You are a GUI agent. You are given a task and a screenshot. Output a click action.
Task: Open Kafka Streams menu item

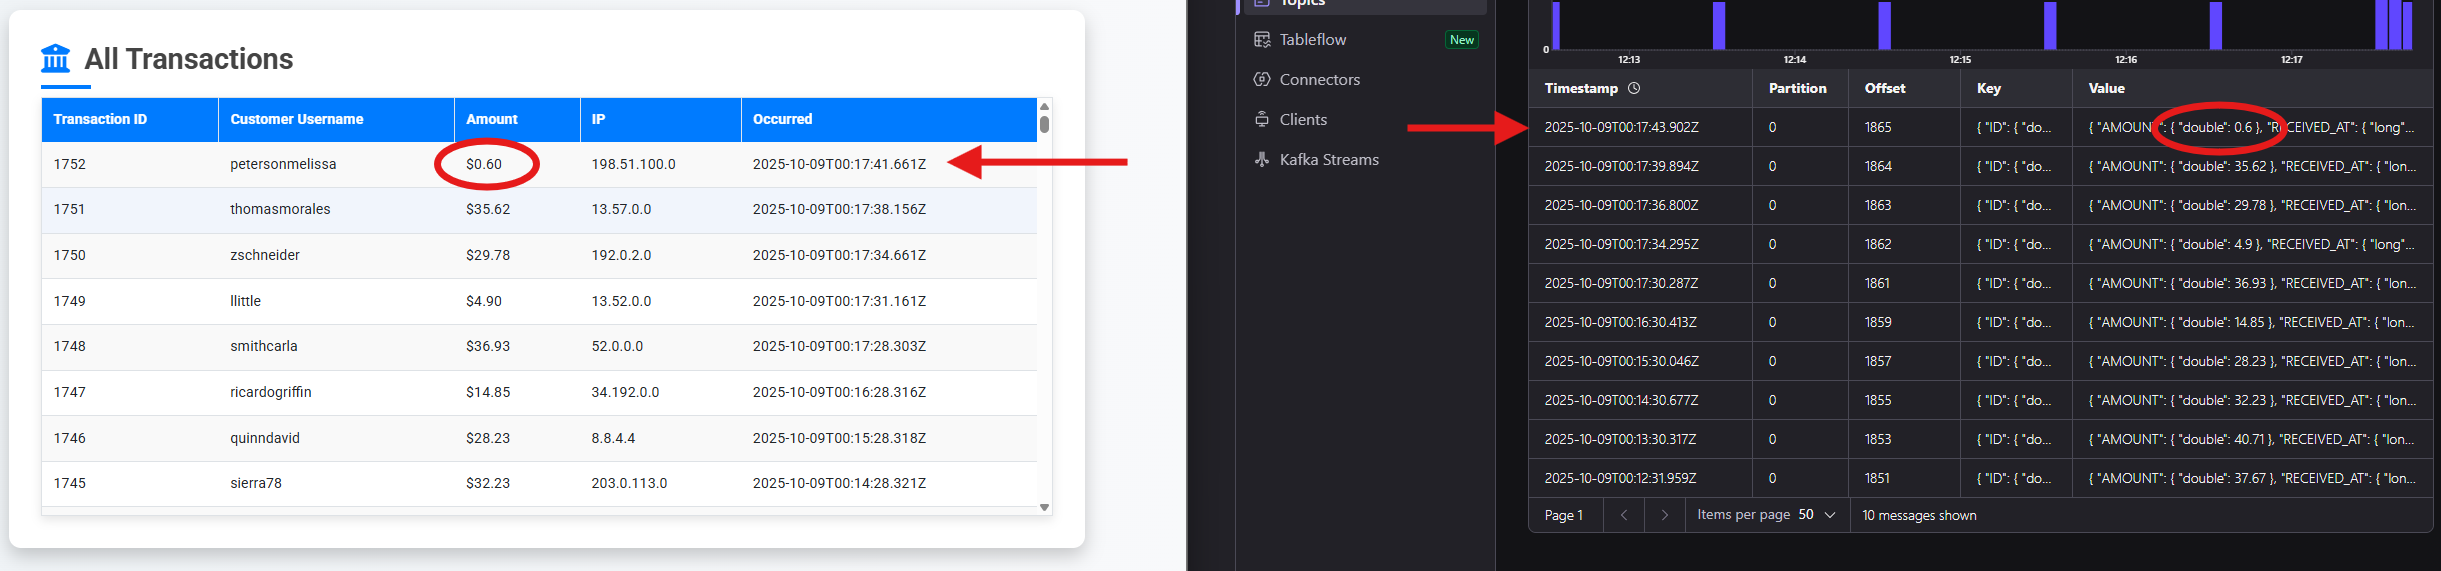pos(1329,160)
